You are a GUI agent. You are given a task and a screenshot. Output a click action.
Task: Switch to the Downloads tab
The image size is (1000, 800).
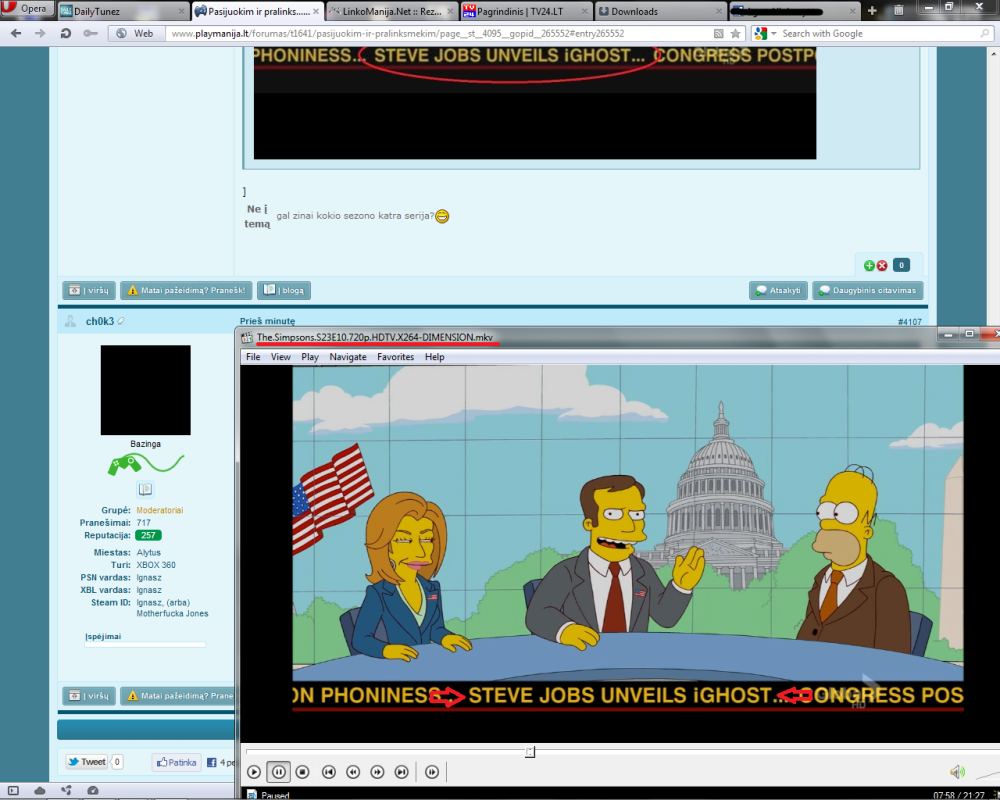(x=661, y=11)
